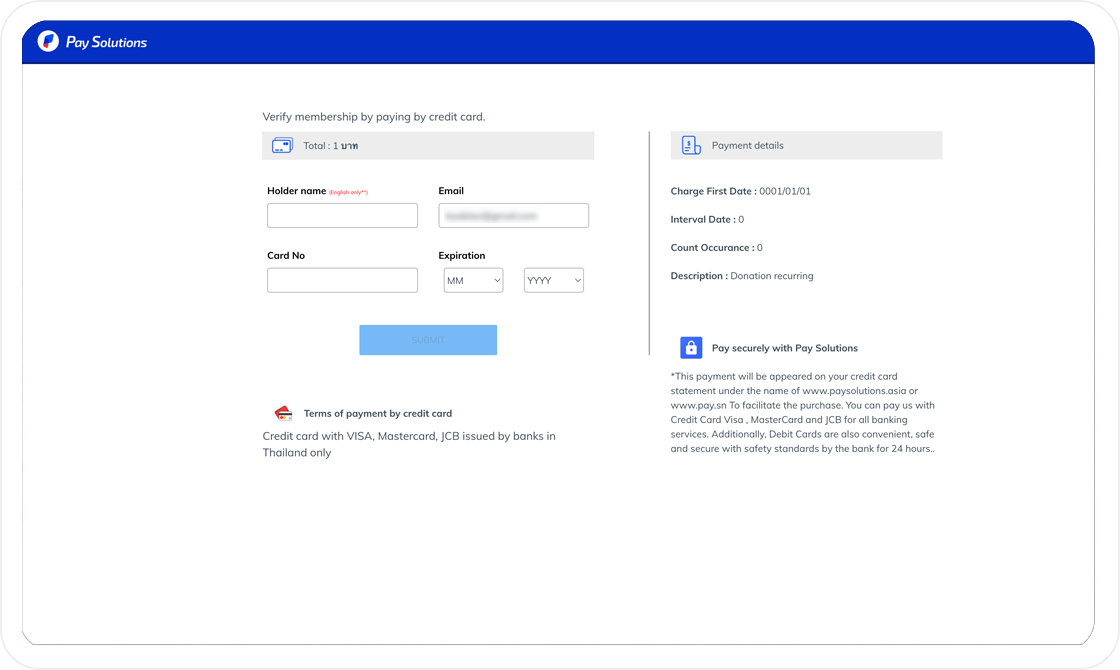This screenshot has width=1120, height=670.
Task: Click the blue padlock security icon
Action: [x=691, y=348]
